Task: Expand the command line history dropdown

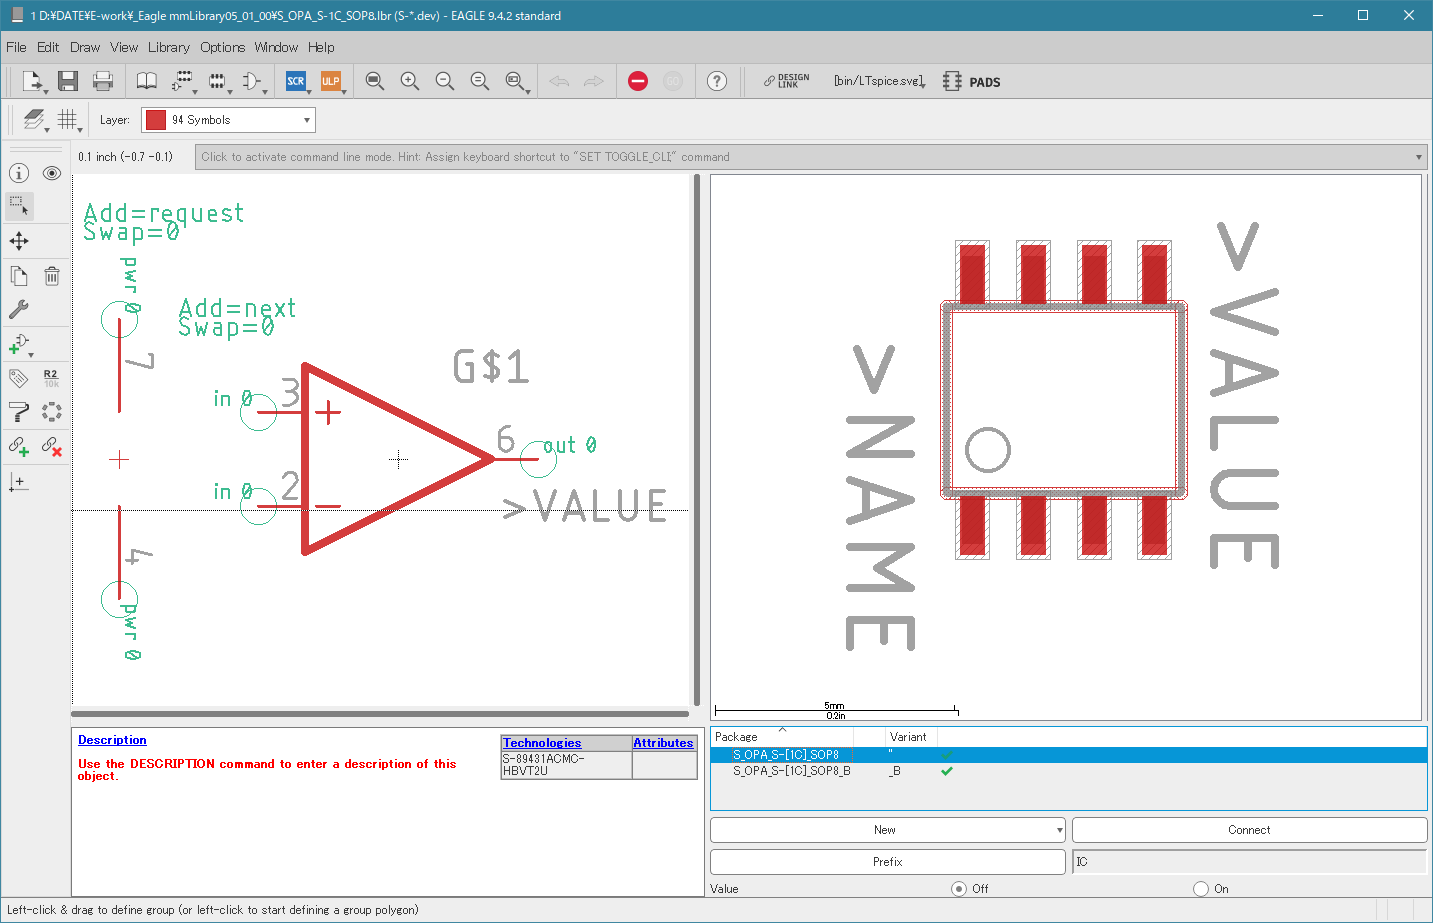Action: coord(1418,157)
